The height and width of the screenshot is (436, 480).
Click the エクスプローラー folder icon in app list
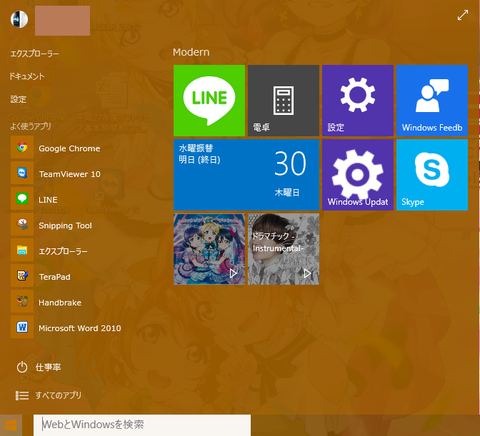22,250
